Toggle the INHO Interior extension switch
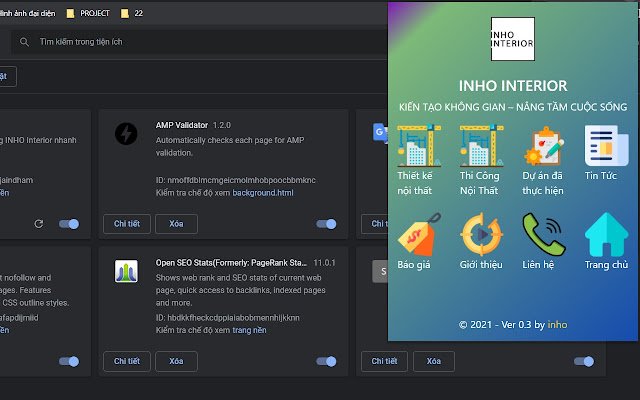 pos(69,224)
